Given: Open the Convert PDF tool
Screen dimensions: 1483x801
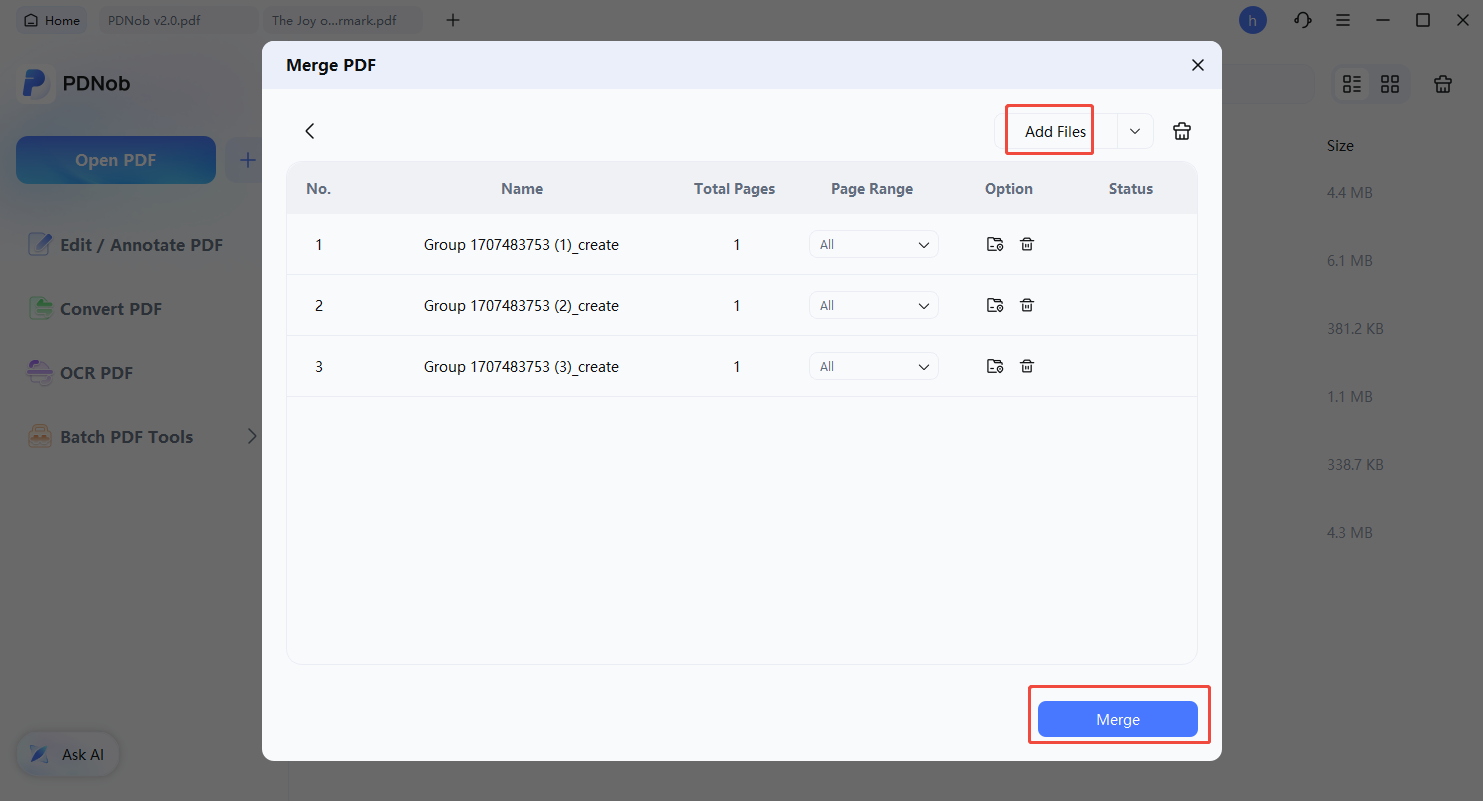Looking at the screenshot, I should [x=109, y=309].
